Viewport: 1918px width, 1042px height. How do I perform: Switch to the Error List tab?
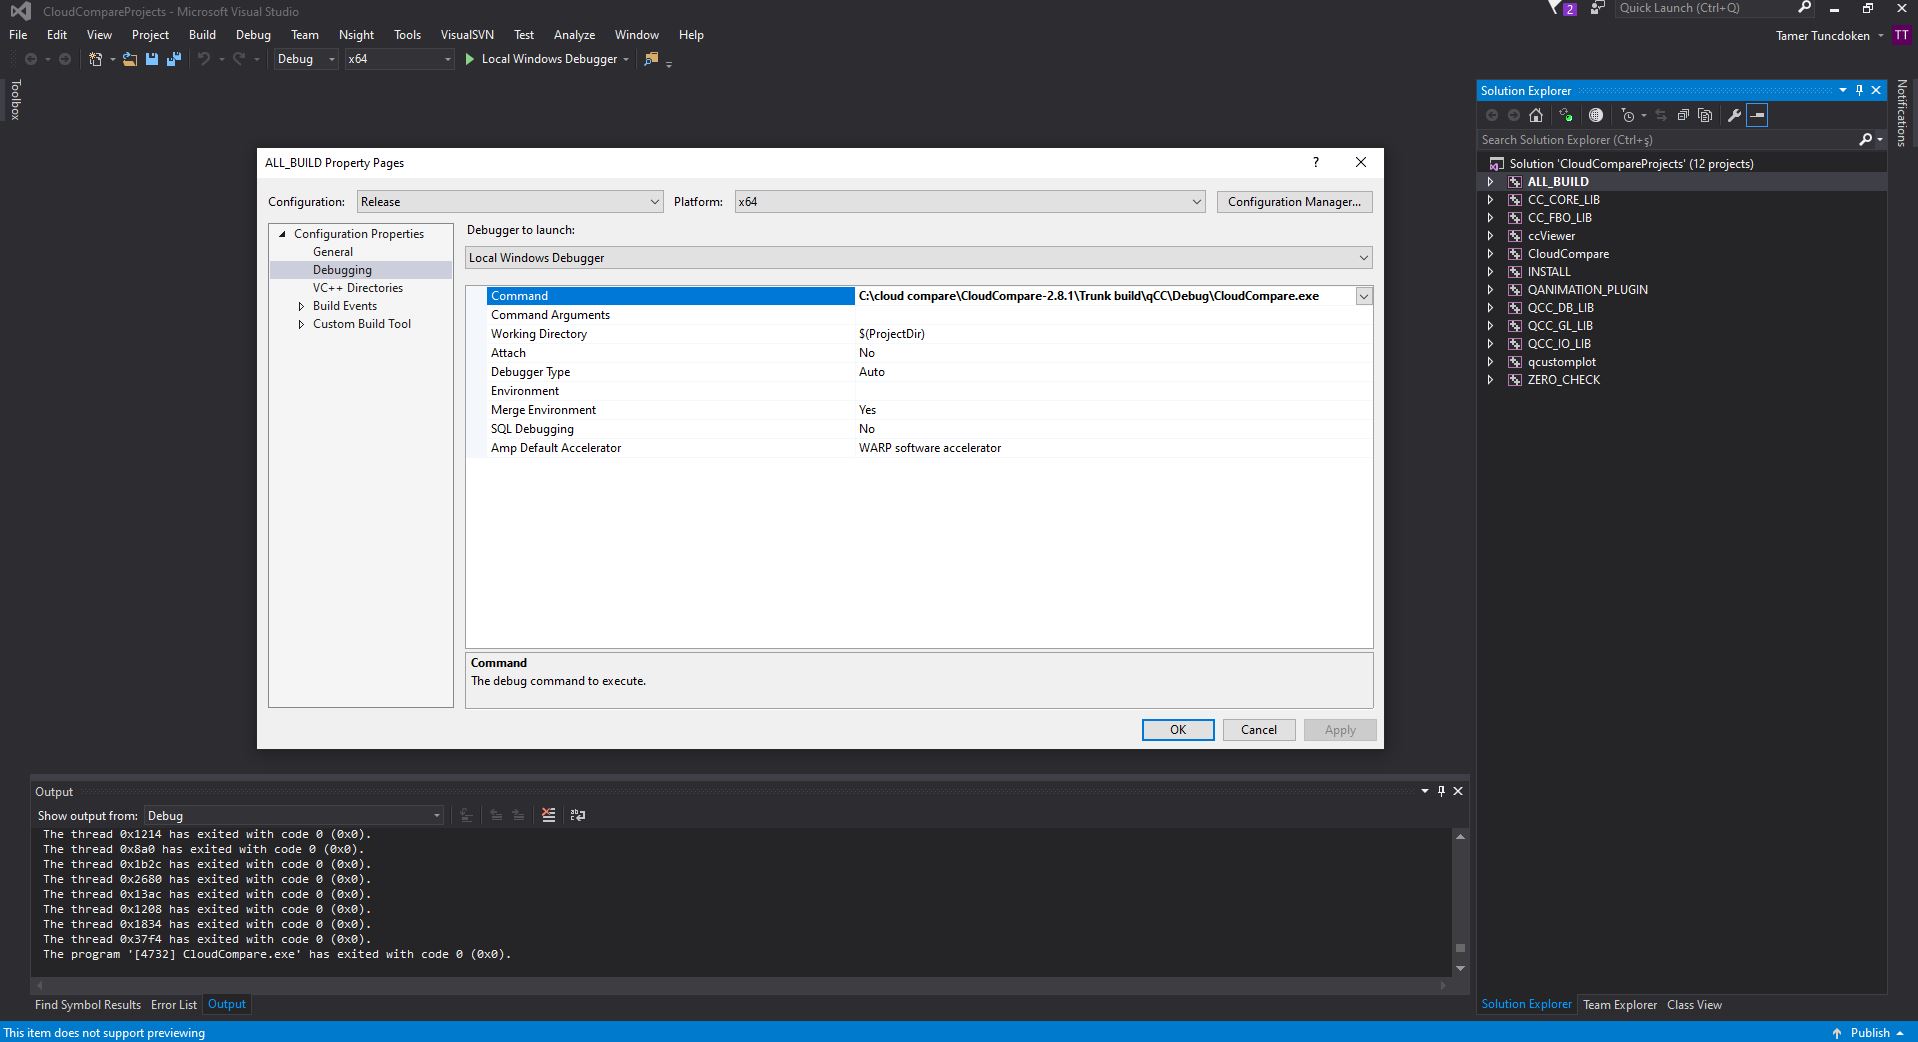coord(174,1005)
